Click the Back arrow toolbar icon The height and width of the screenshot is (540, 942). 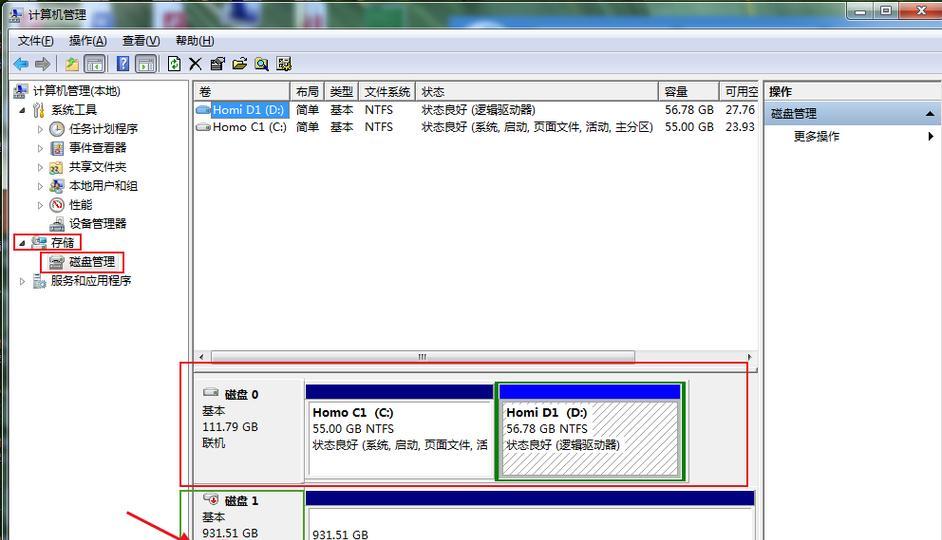pyautogui.click(x=21, y=64)
